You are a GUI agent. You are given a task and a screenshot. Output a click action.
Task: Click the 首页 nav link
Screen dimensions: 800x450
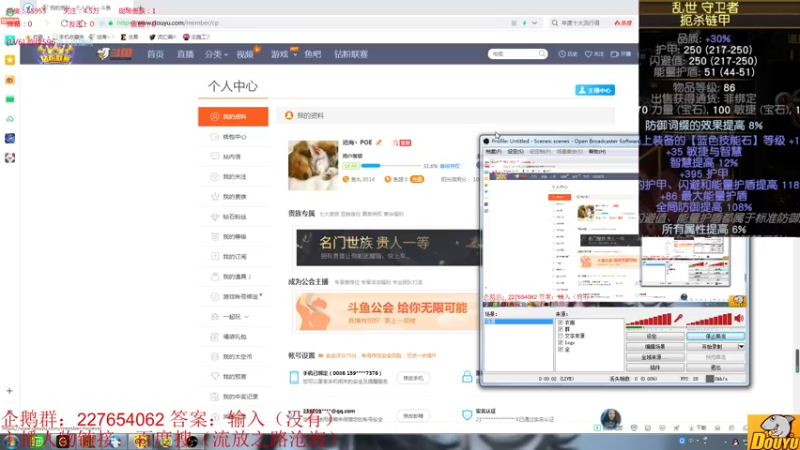click(155, 54)
